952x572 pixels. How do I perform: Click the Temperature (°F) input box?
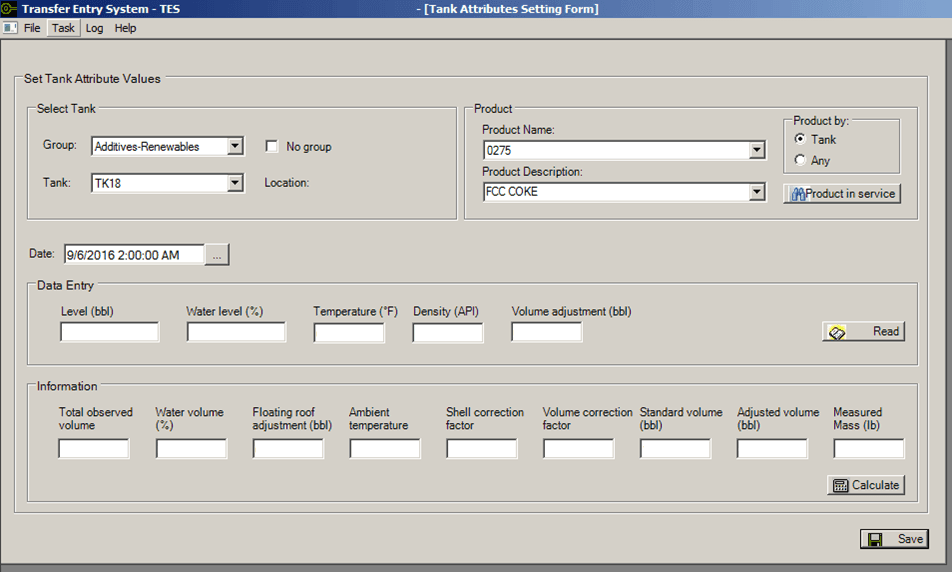349,333
